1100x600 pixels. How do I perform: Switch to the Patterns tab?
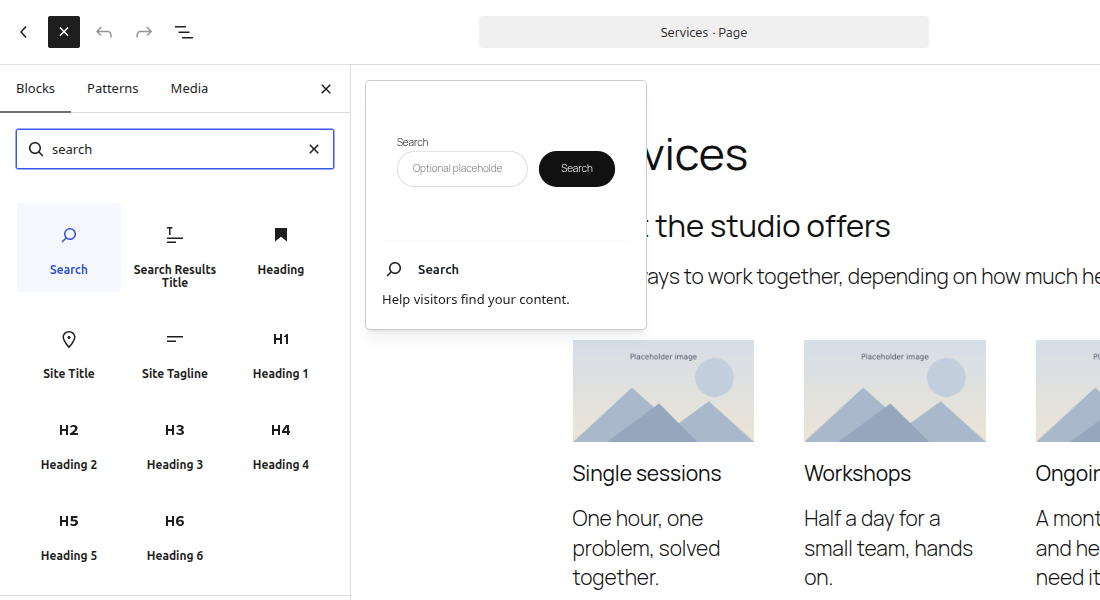pos(112,88)
